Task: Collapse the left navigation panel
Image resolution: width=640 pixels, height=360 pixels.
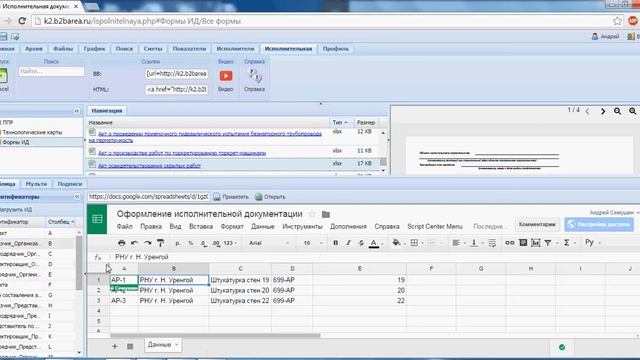Action: point(77,111)
